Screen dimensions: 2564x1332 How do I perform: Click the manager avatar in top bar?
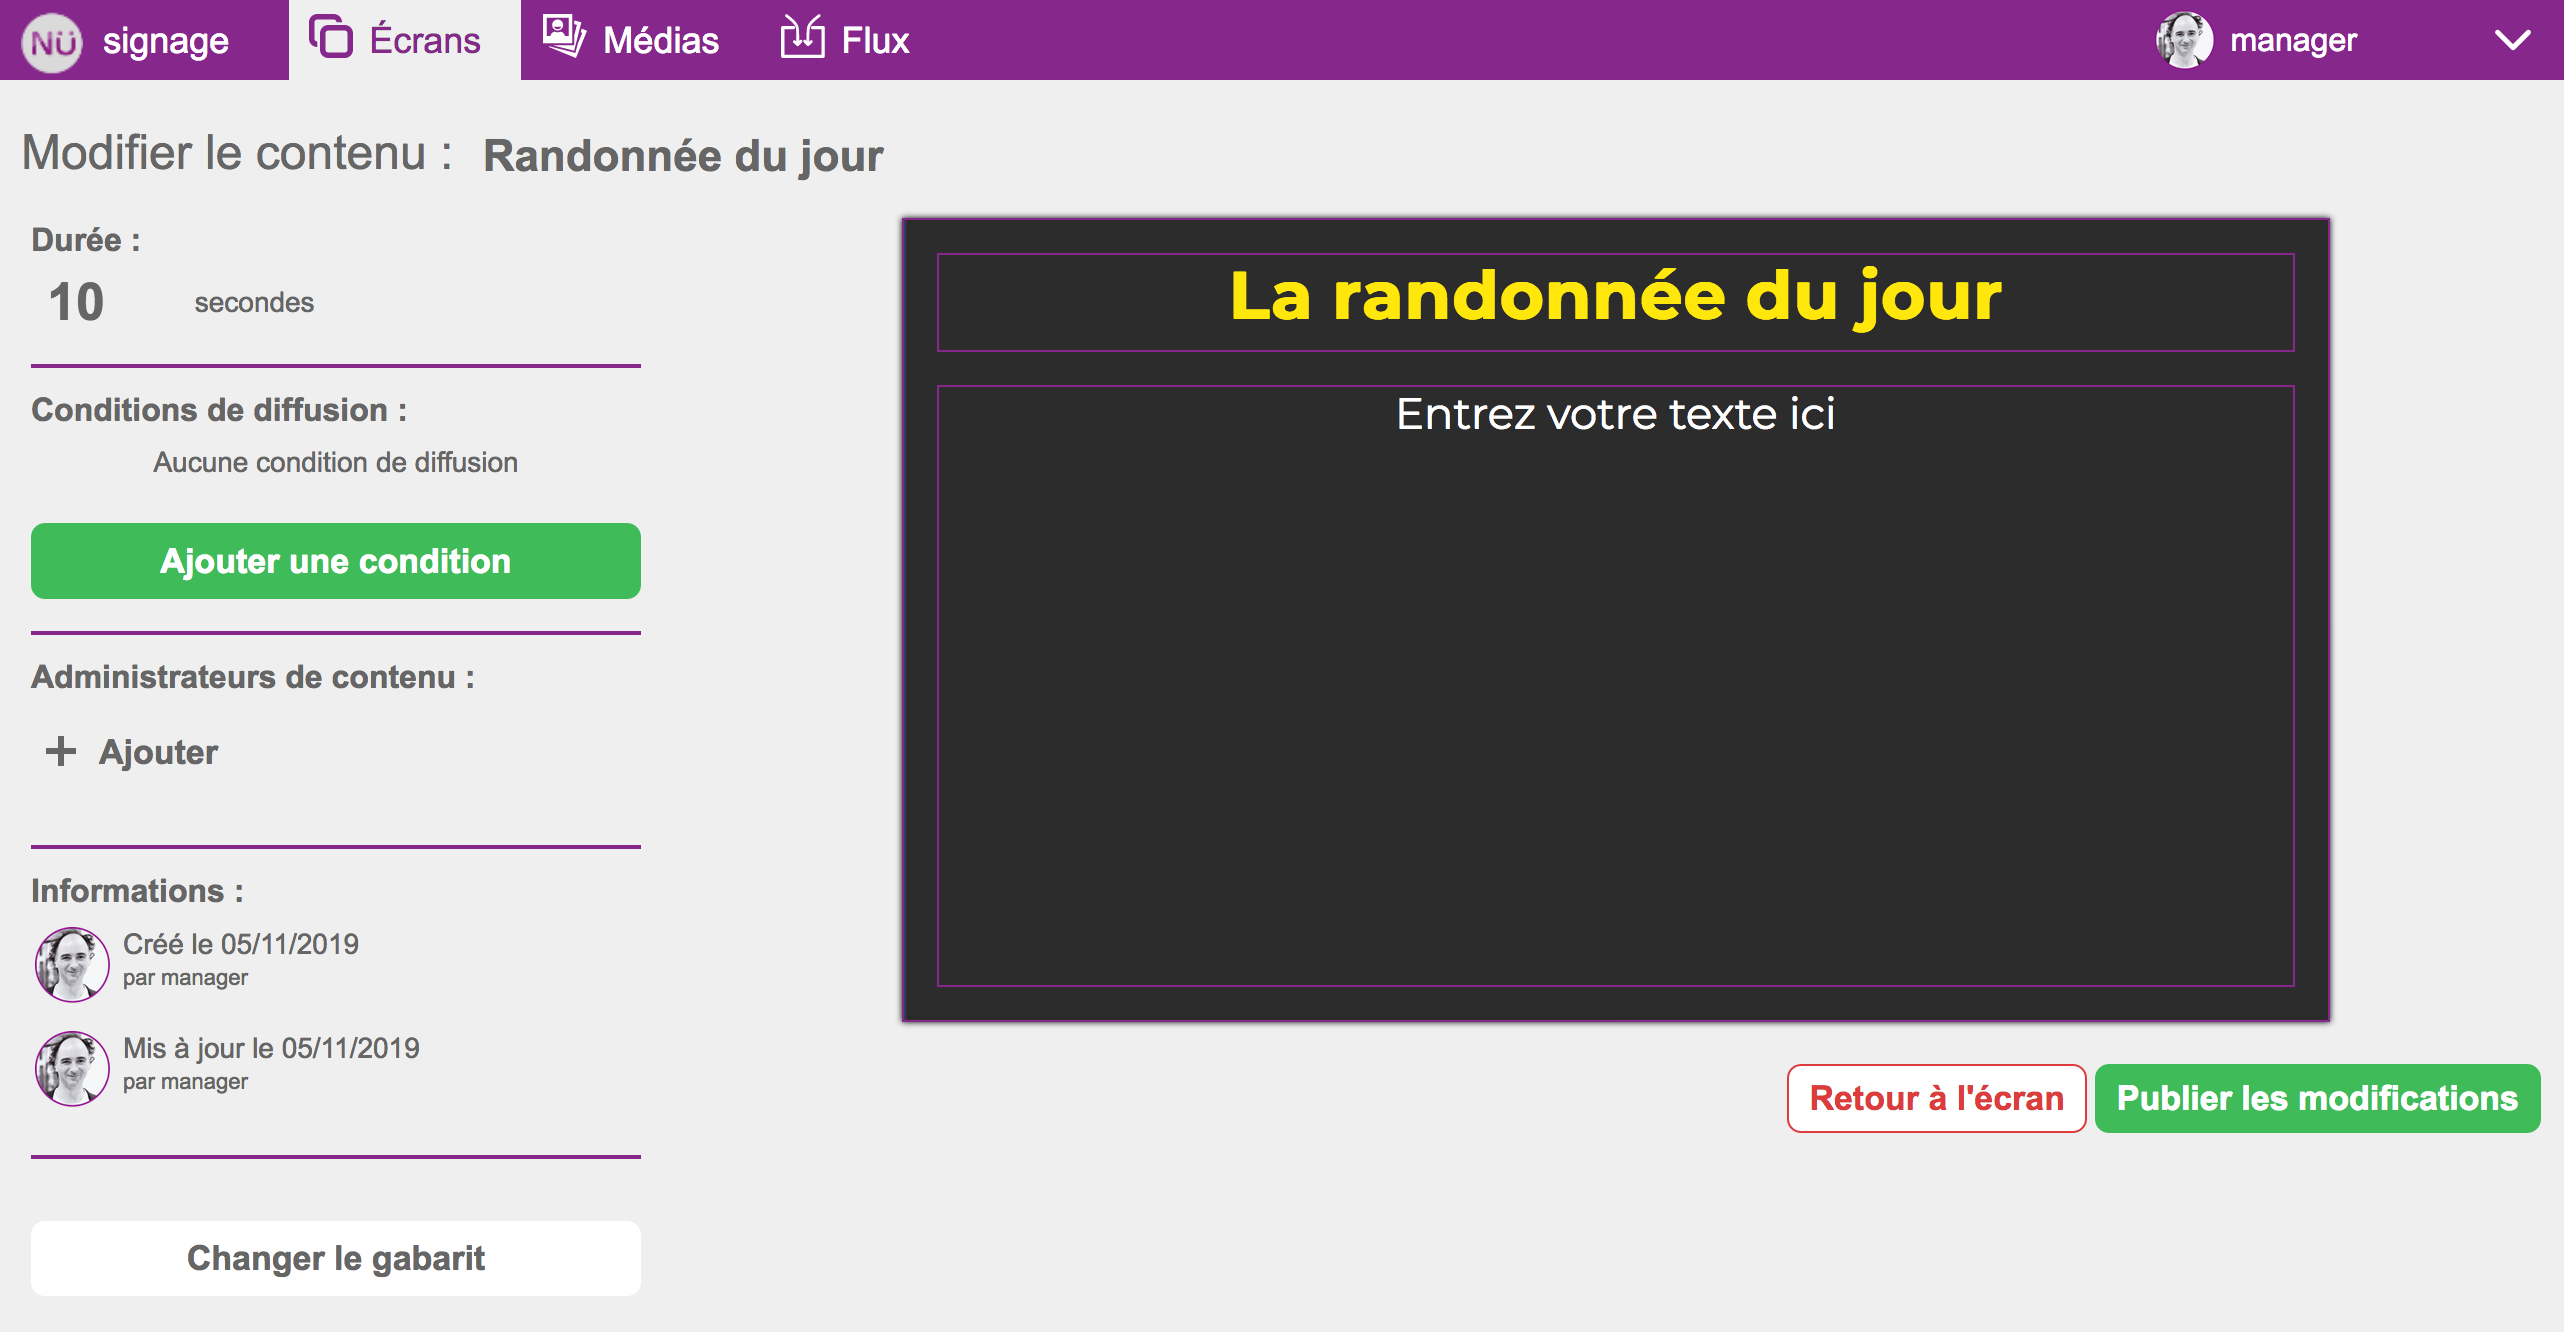(x=2184, y=40)
